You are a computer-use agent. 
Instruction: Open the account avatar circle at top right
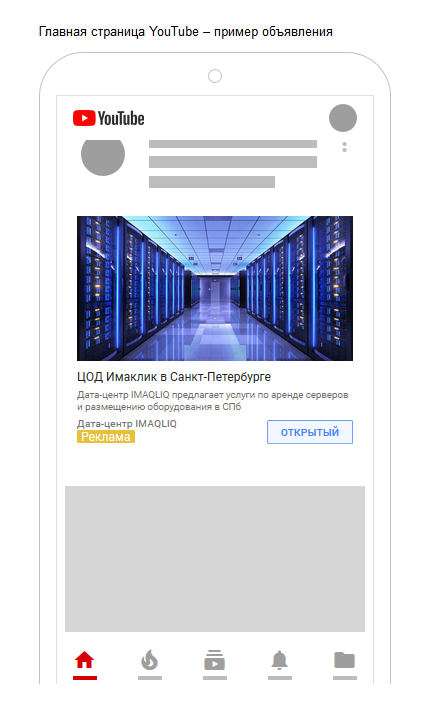(343, 118)
